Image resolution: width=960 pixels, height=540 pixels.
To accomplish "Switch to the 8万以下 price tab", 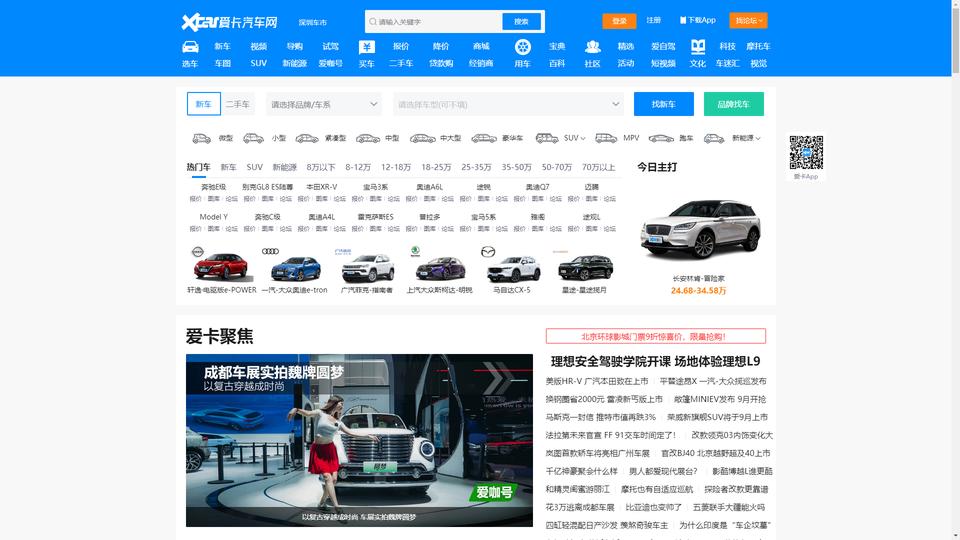I will [321, 167].
